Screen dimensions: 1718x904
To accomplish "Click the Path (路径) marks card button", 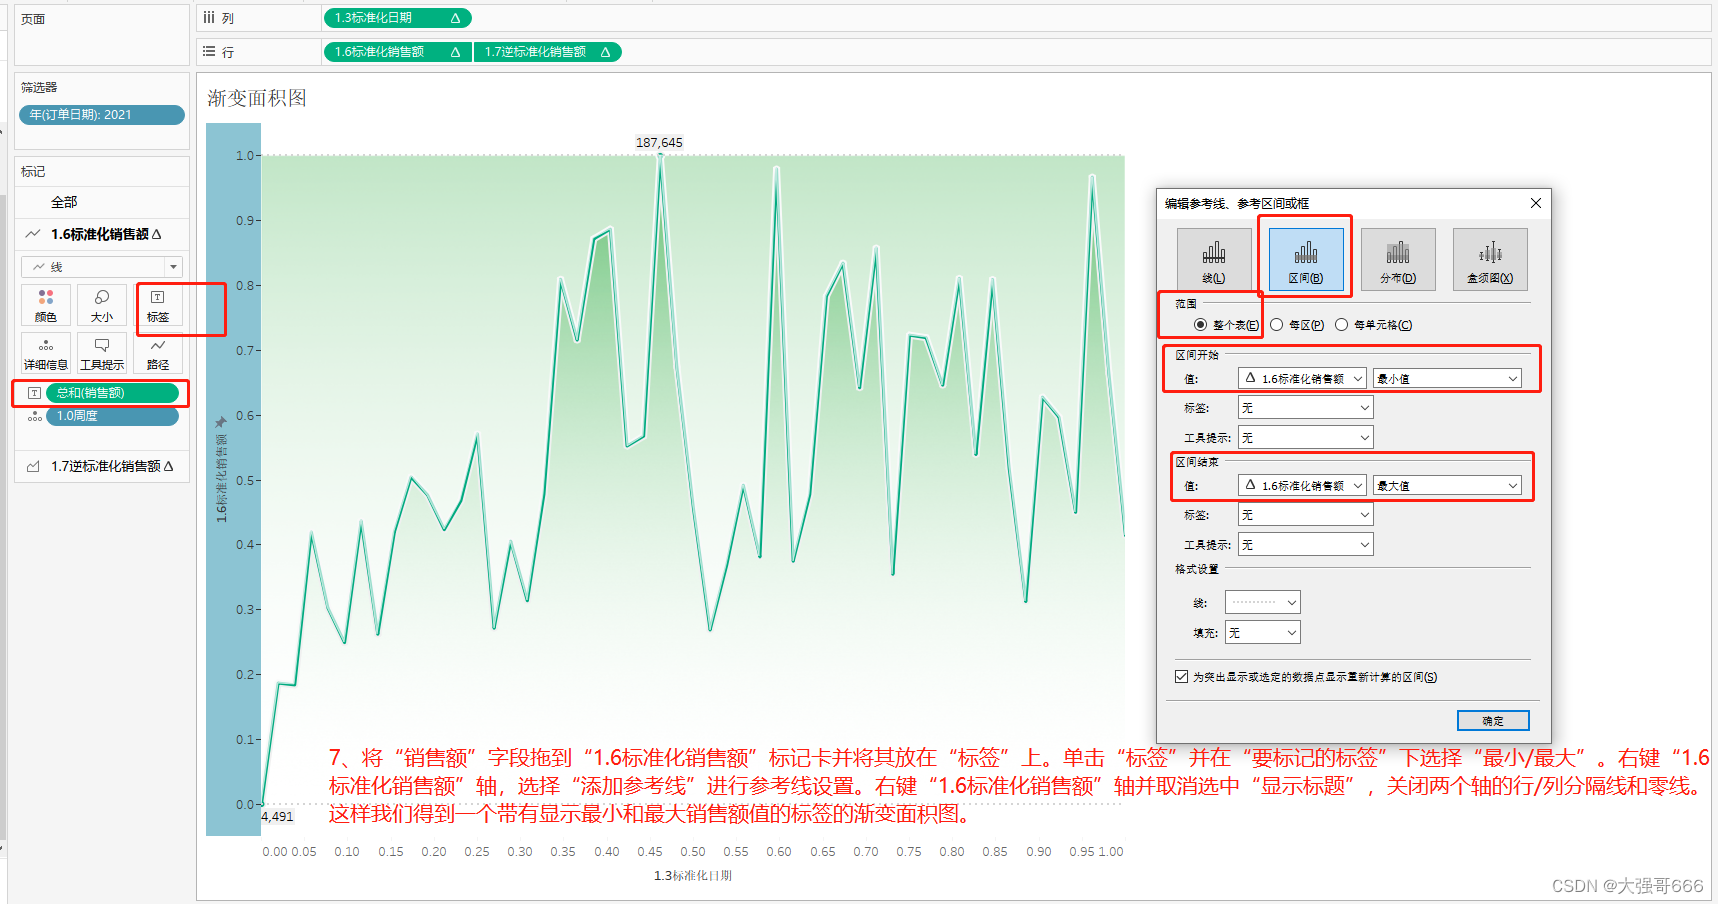I will [158, 353].
